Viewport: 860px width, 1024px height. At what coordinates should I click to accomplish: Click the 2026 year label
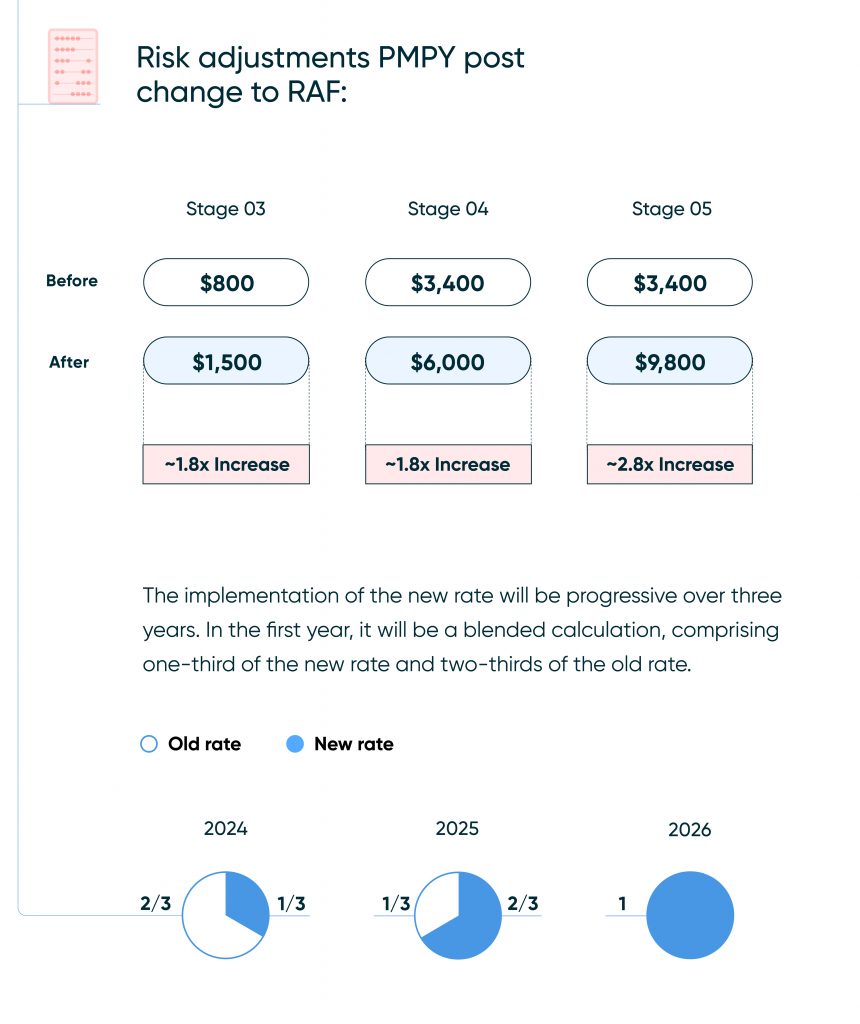click(x=689, y=830)
